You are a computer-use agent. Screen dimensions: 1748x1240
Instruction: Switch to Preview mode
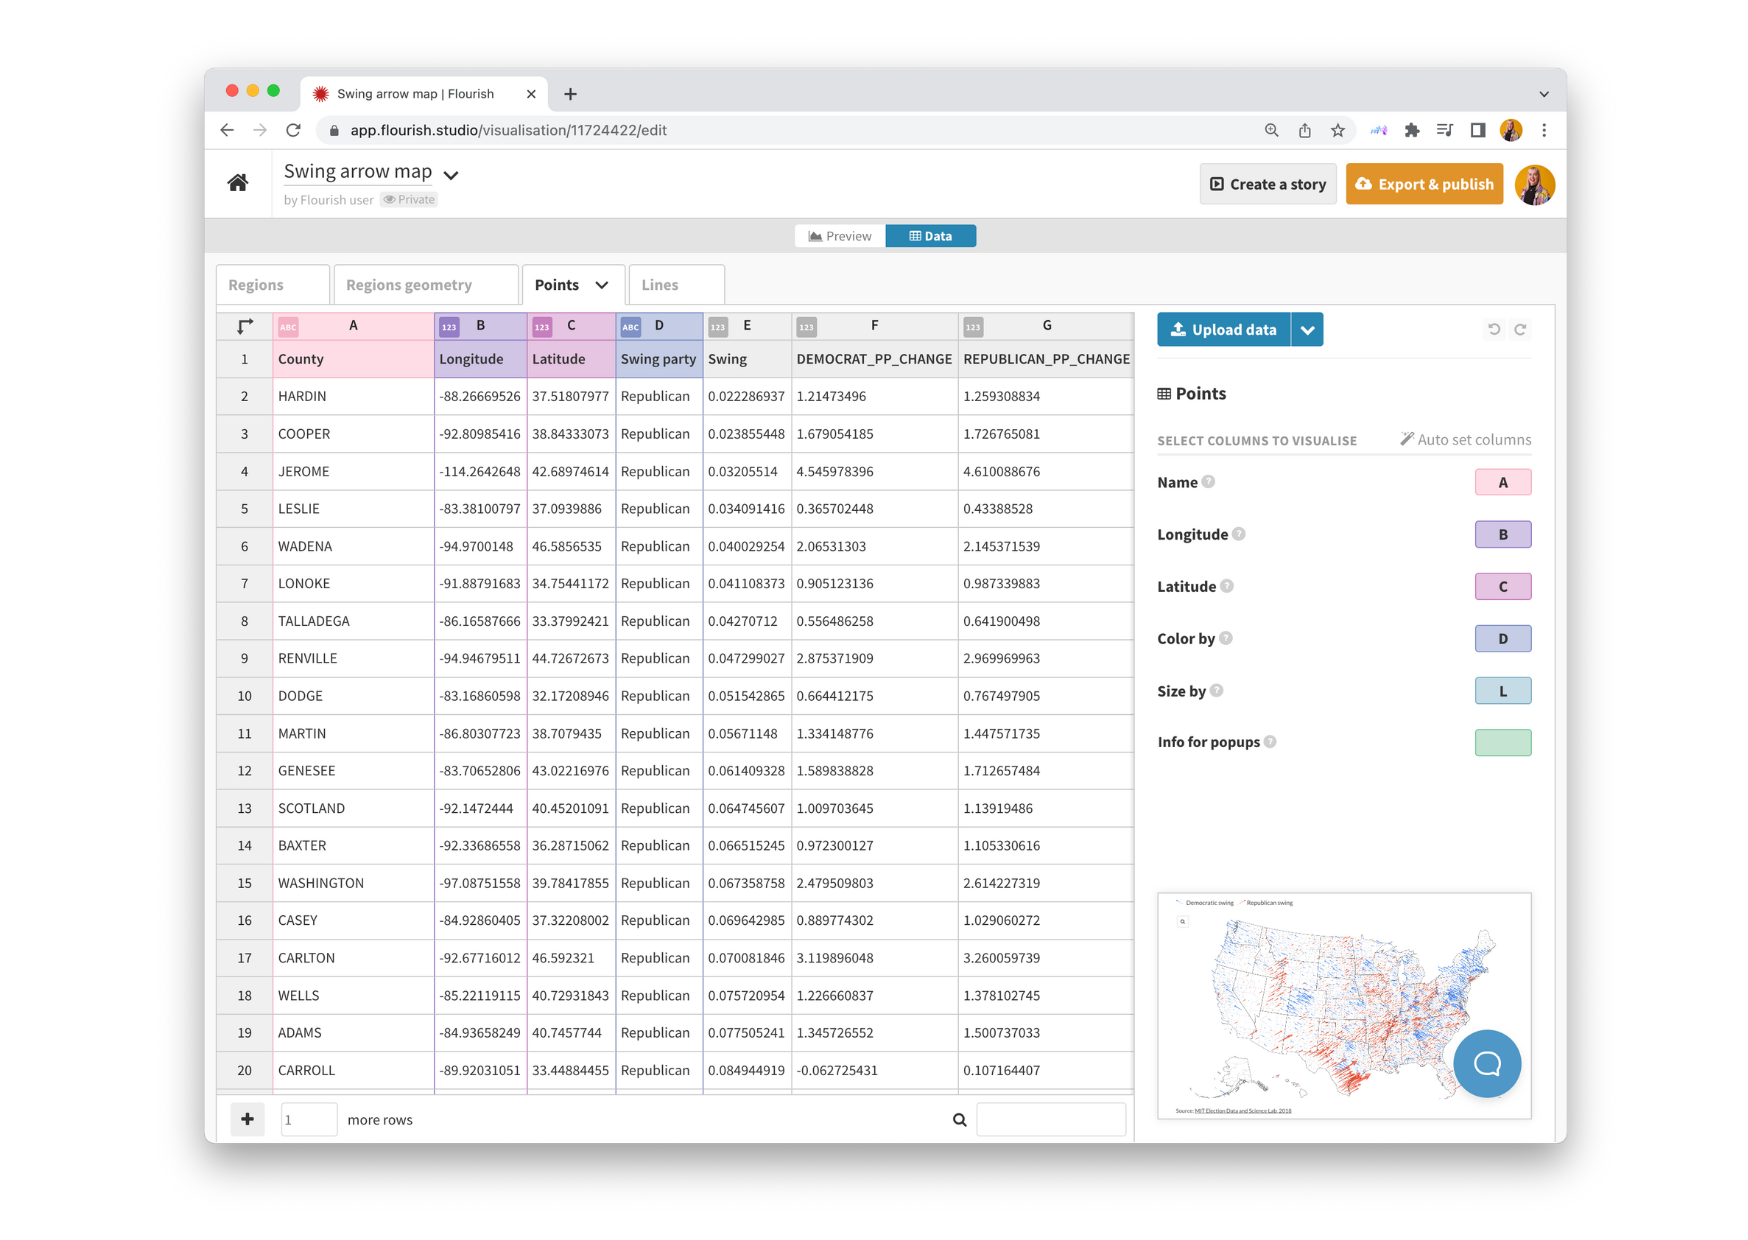point(840,236)
